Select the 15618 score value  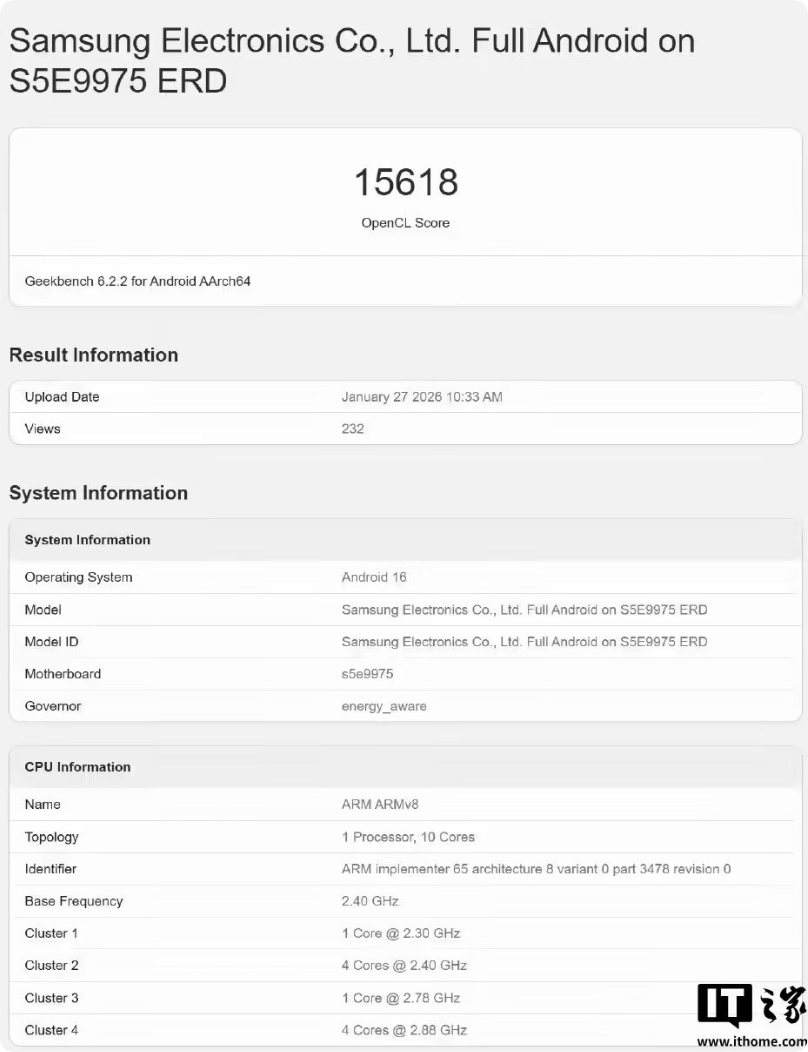[406, 182]
